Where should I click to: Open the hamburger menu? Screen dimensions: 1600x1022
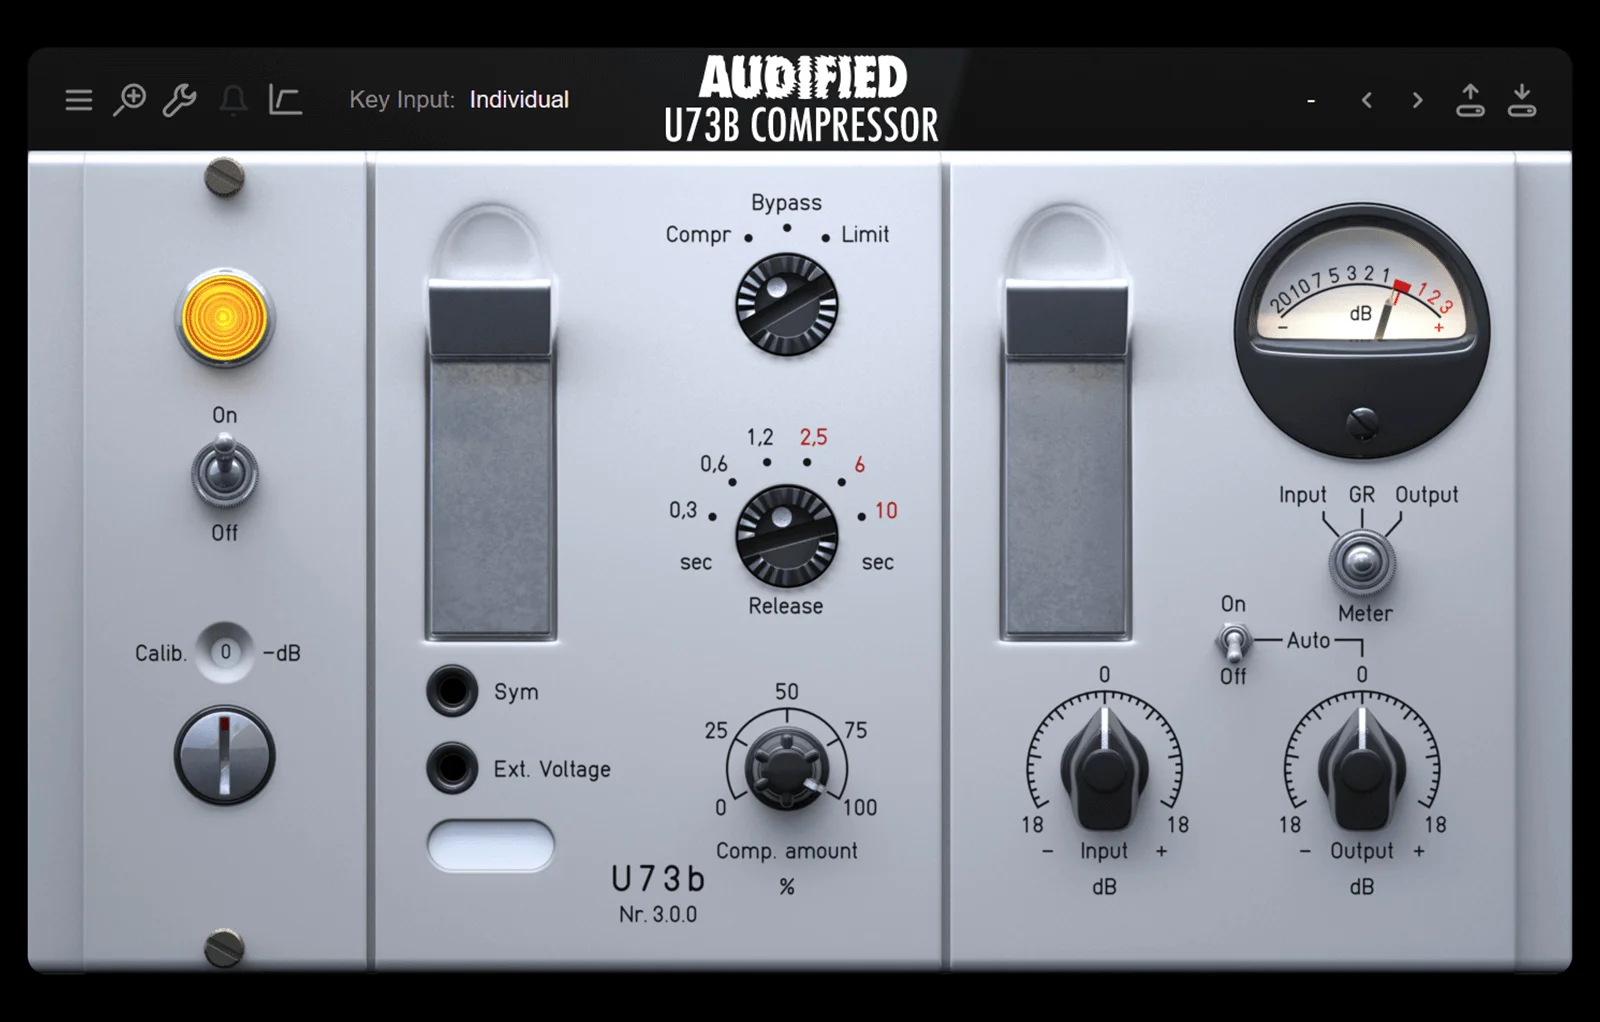pos(79,100)
